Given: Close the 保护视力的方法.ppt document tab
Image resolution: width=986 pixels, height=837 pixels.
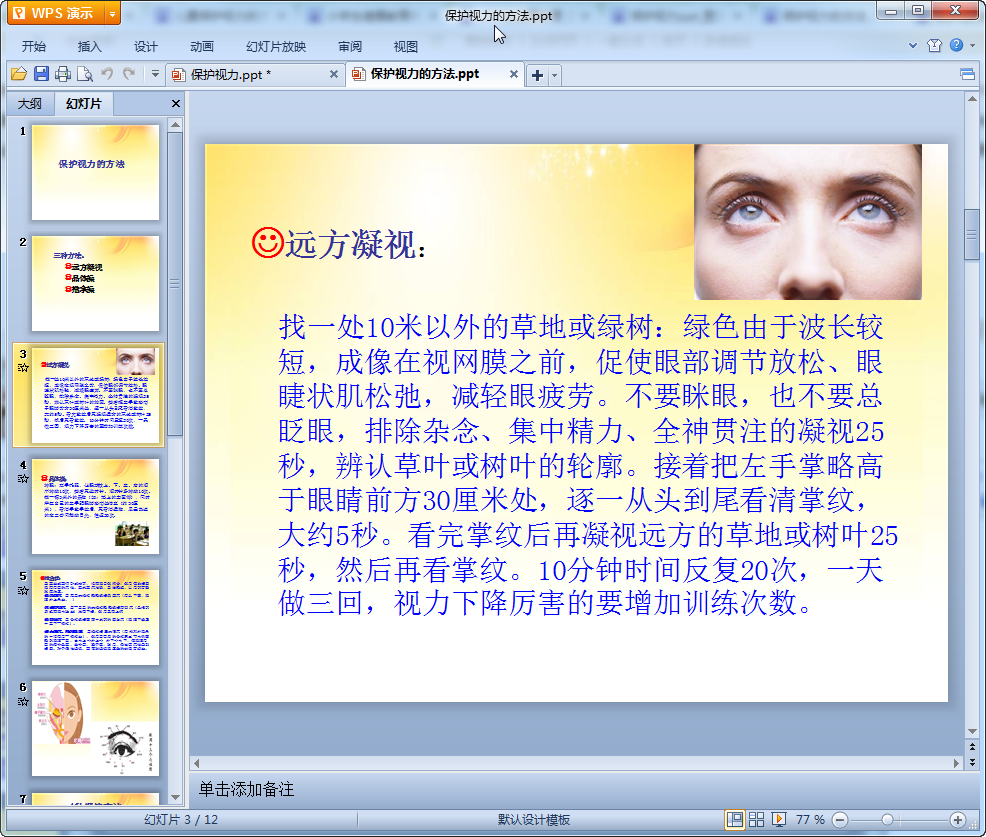Looking at the screenshot, I should (x=514, y=74).
